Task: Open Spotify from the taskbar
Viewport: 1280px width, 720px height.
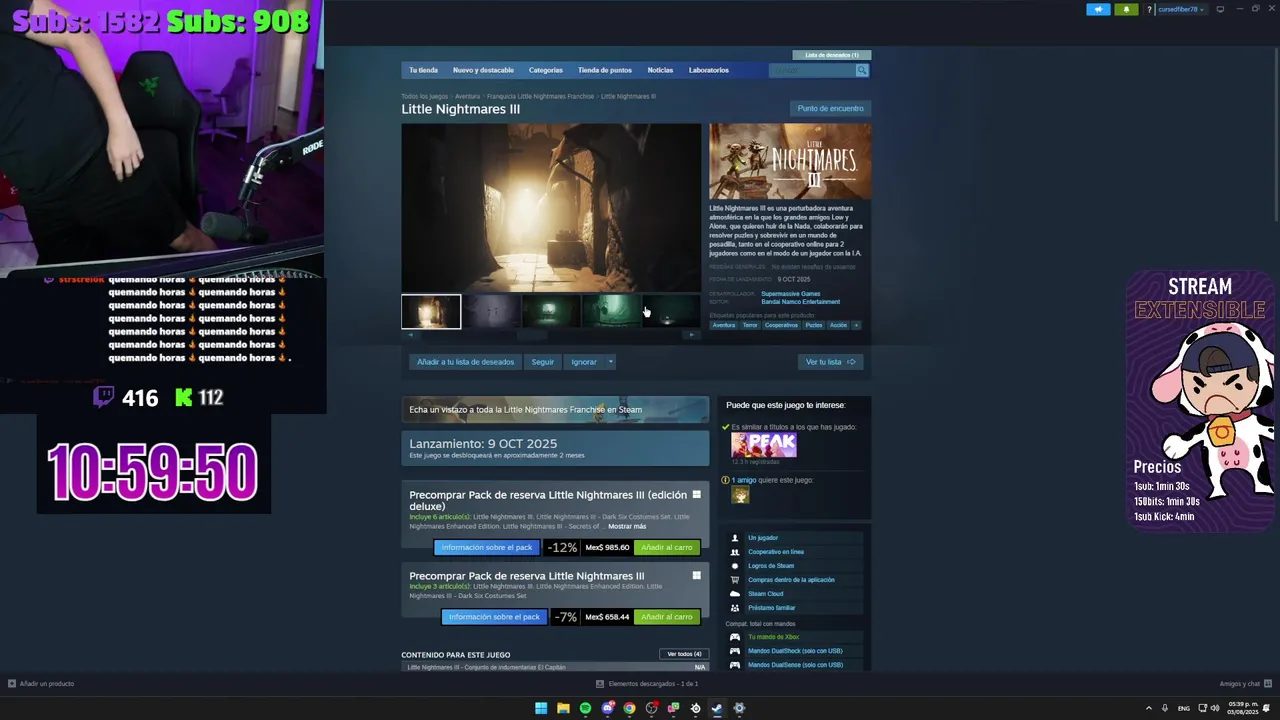Action: (x=585, y=708)
